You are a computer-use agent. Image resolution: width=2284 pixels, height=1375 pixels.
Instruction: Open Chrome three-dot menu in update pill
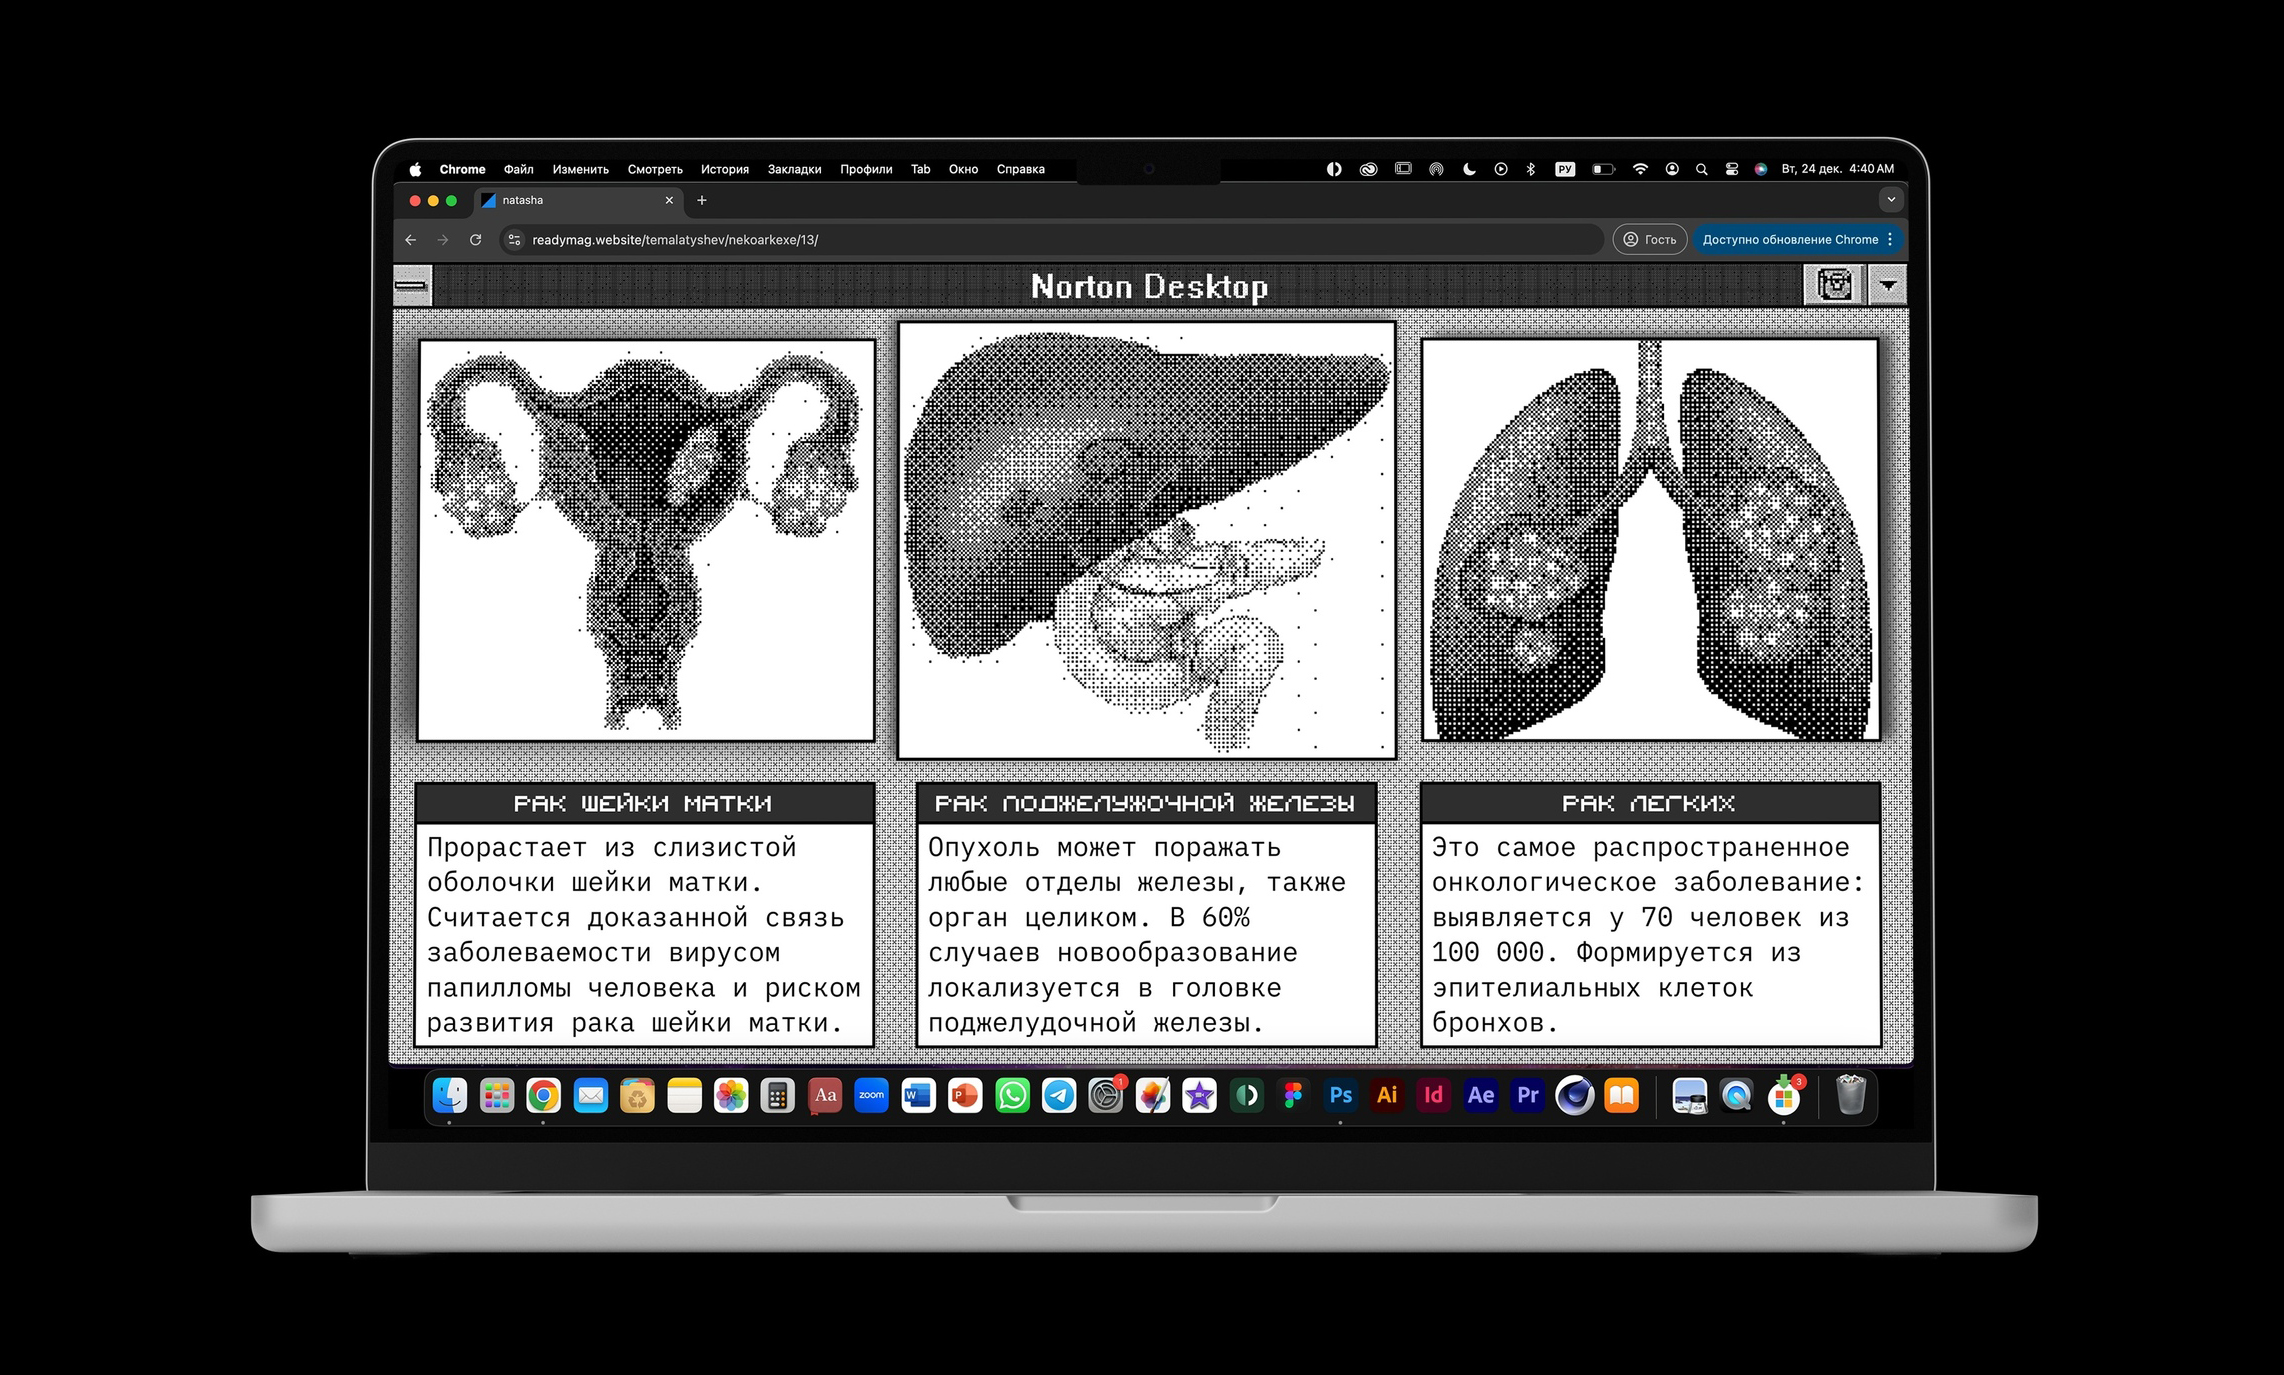pos(1890,240)
